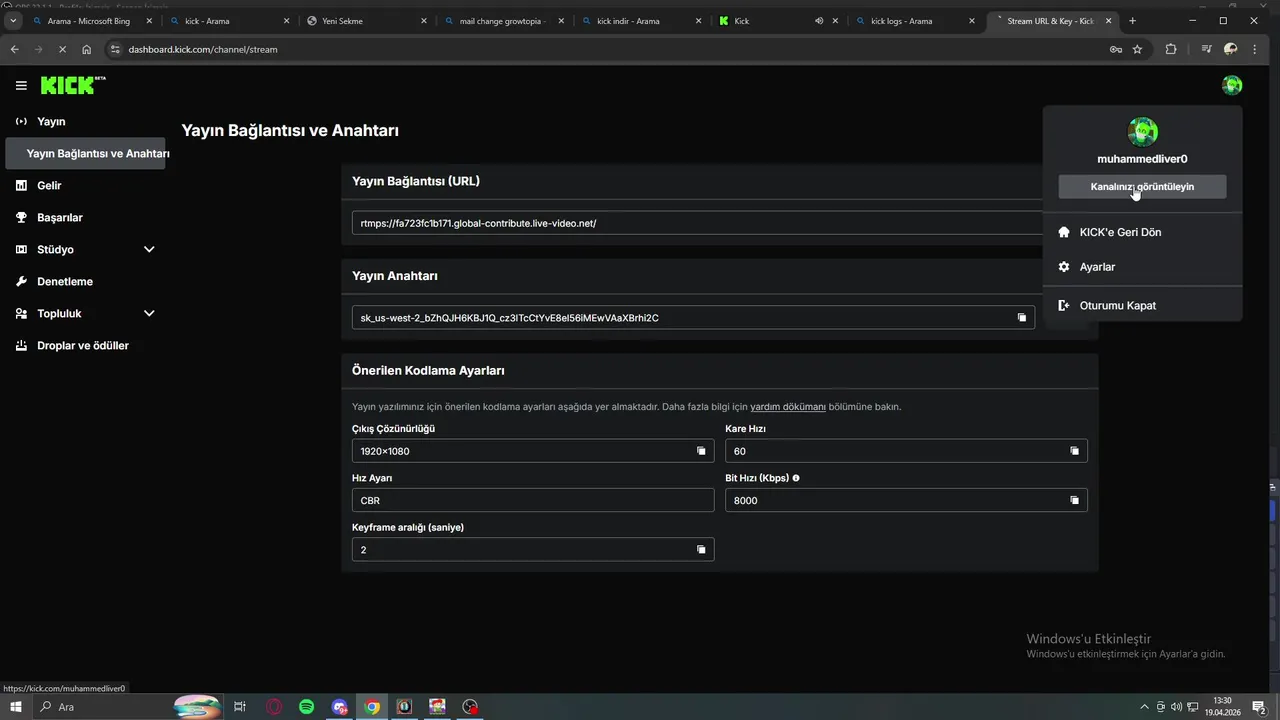Click the browser home button

[x=87, y=49]
